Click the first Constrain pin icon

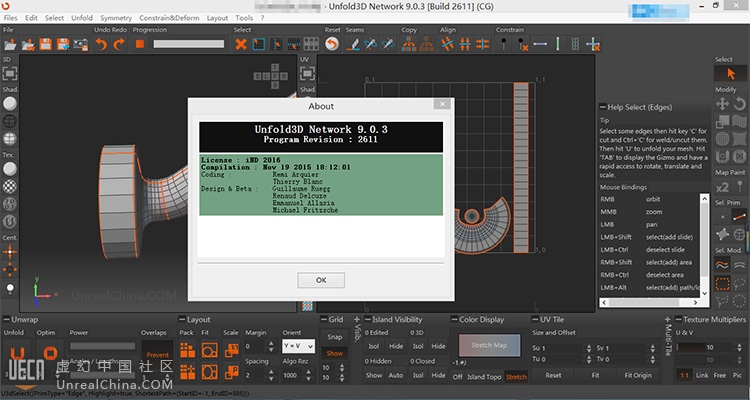coord(503,44)
